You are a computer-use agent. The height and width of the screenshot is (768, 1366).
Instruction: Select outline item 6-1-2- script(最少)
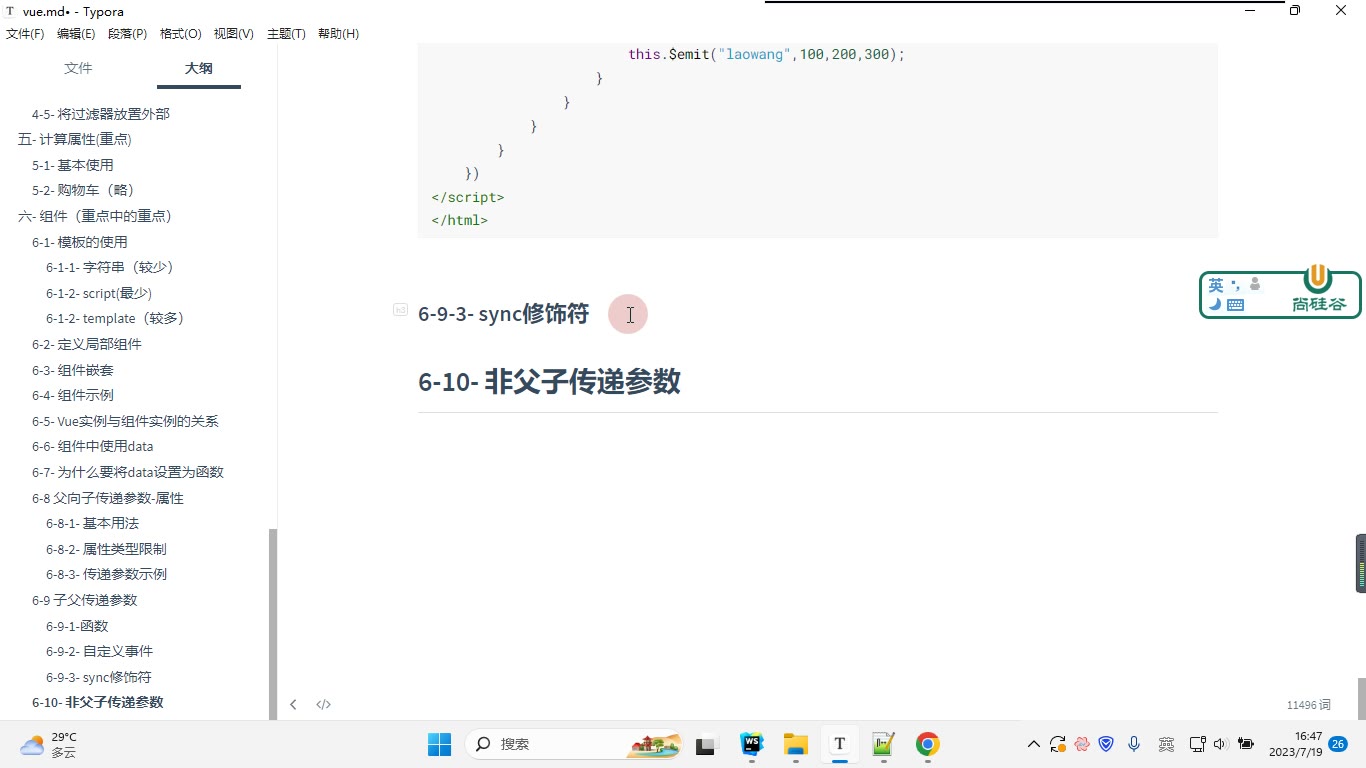pyautogui.click(x=99, y=293)
